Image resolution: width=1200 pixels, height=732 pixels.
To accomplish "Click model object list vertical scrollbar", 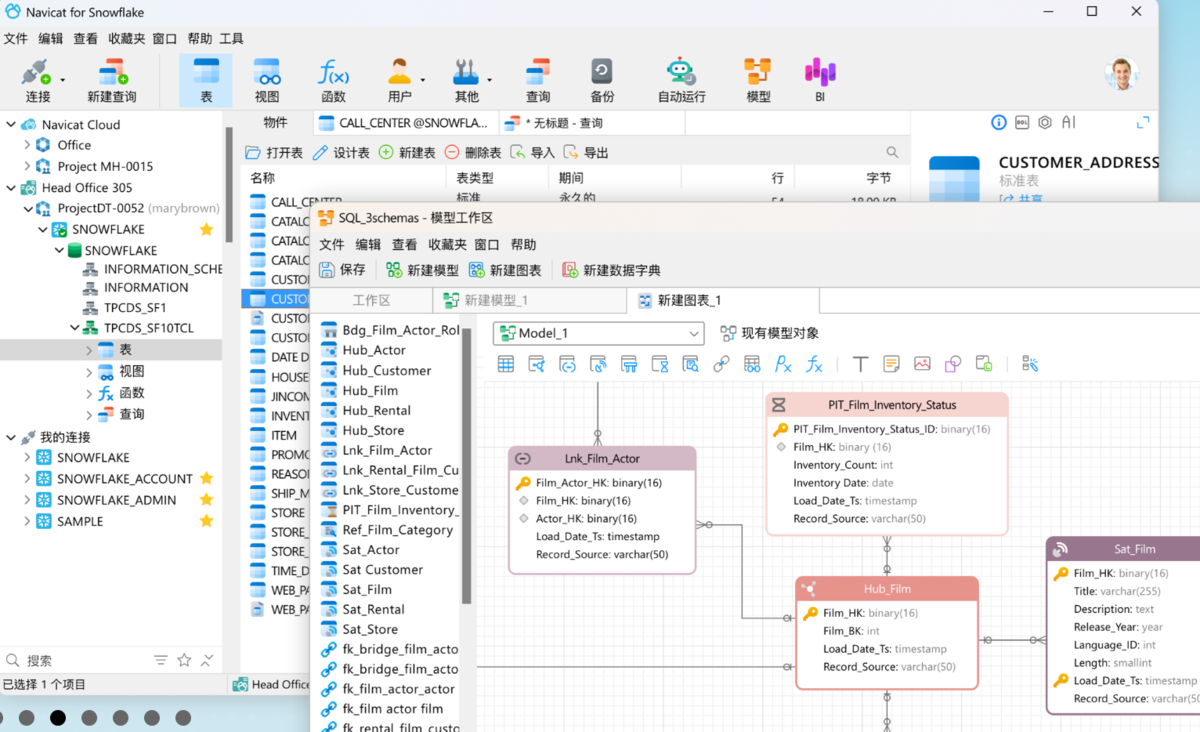I will tap(466, 466).
